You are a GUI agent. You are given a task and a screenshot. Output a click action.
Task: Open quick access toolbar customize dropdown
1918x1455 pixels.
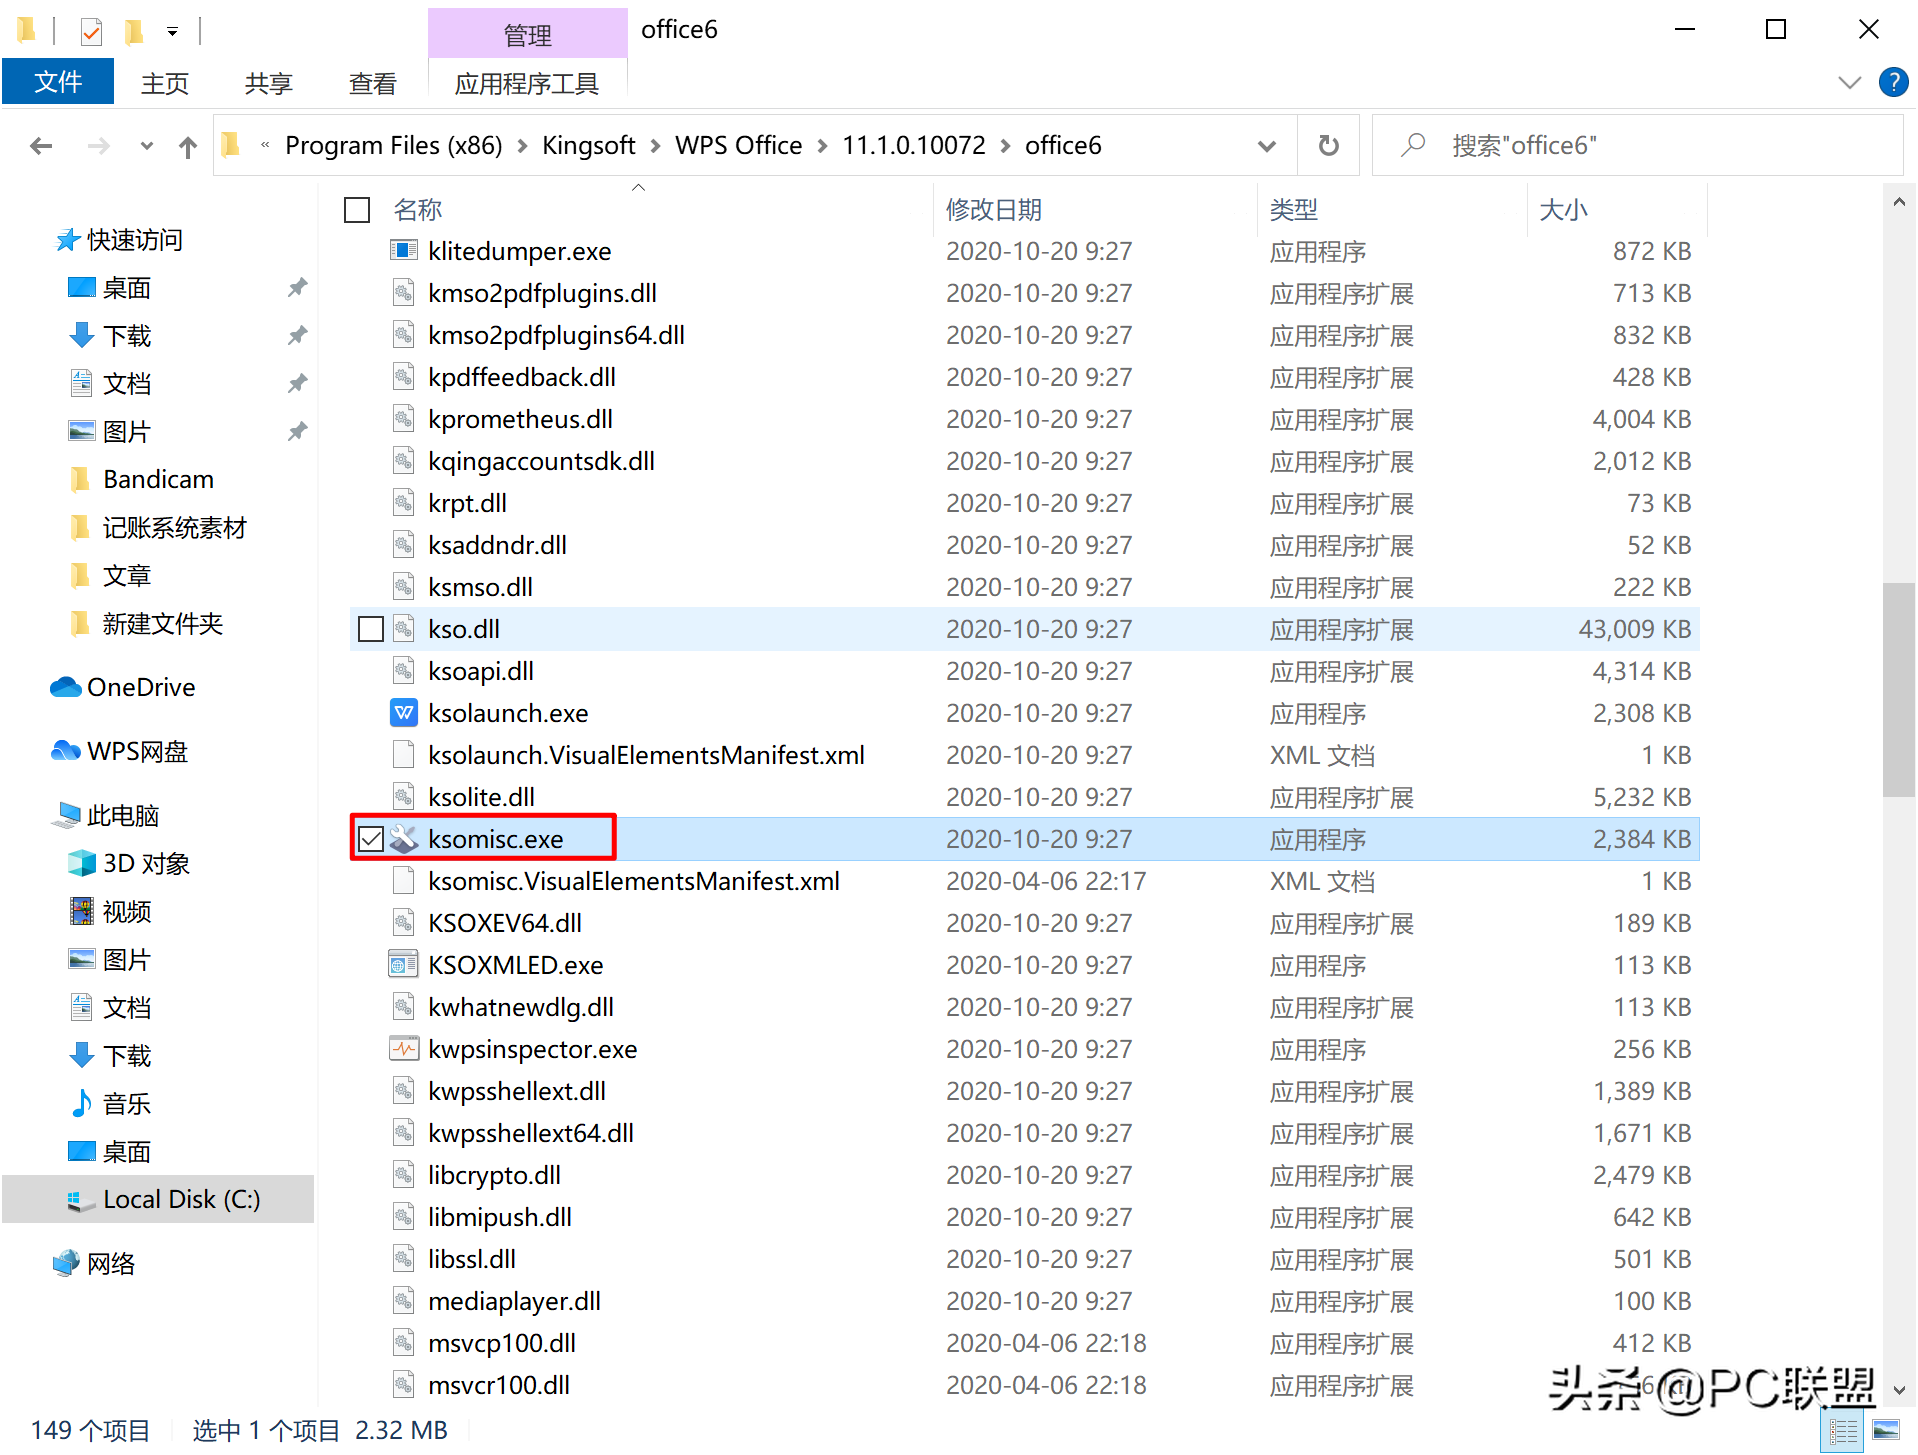pos(173,32)
